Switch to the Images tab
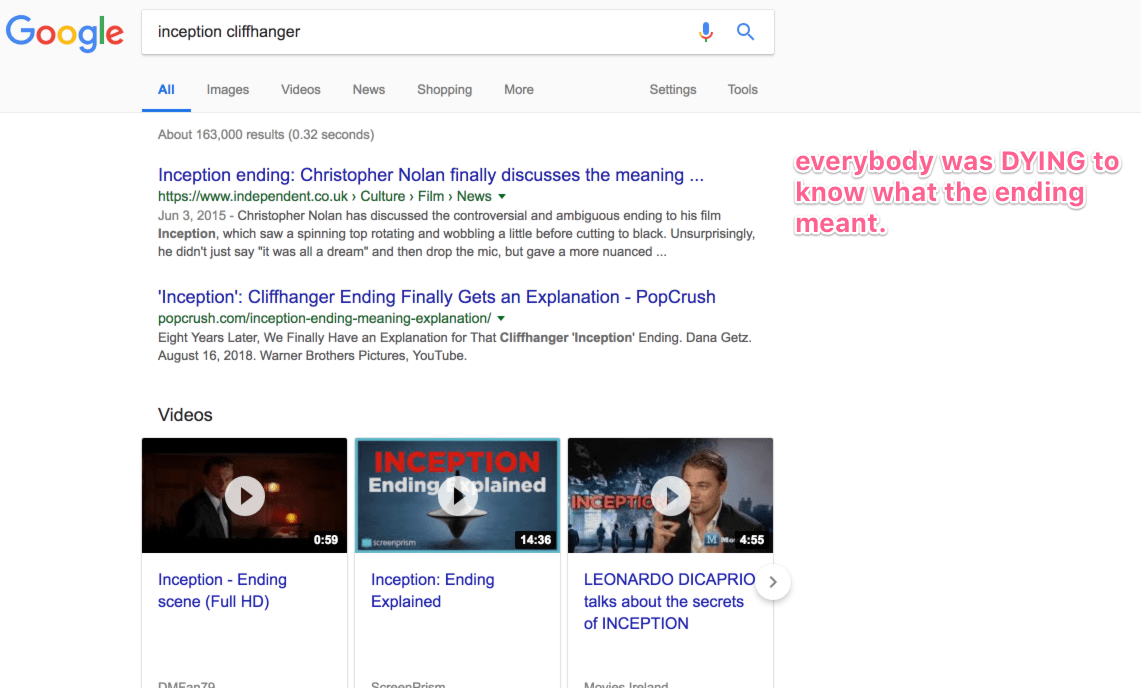The height and width of the screenshot is (688, 1141). [x=228, y=90]
